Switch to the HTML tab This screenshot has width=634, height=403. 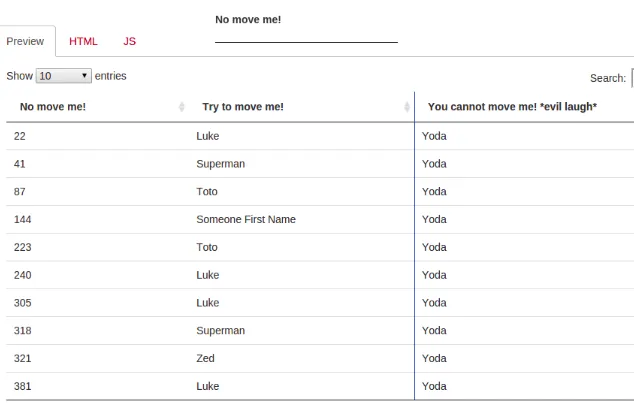(x=83, y=41)
